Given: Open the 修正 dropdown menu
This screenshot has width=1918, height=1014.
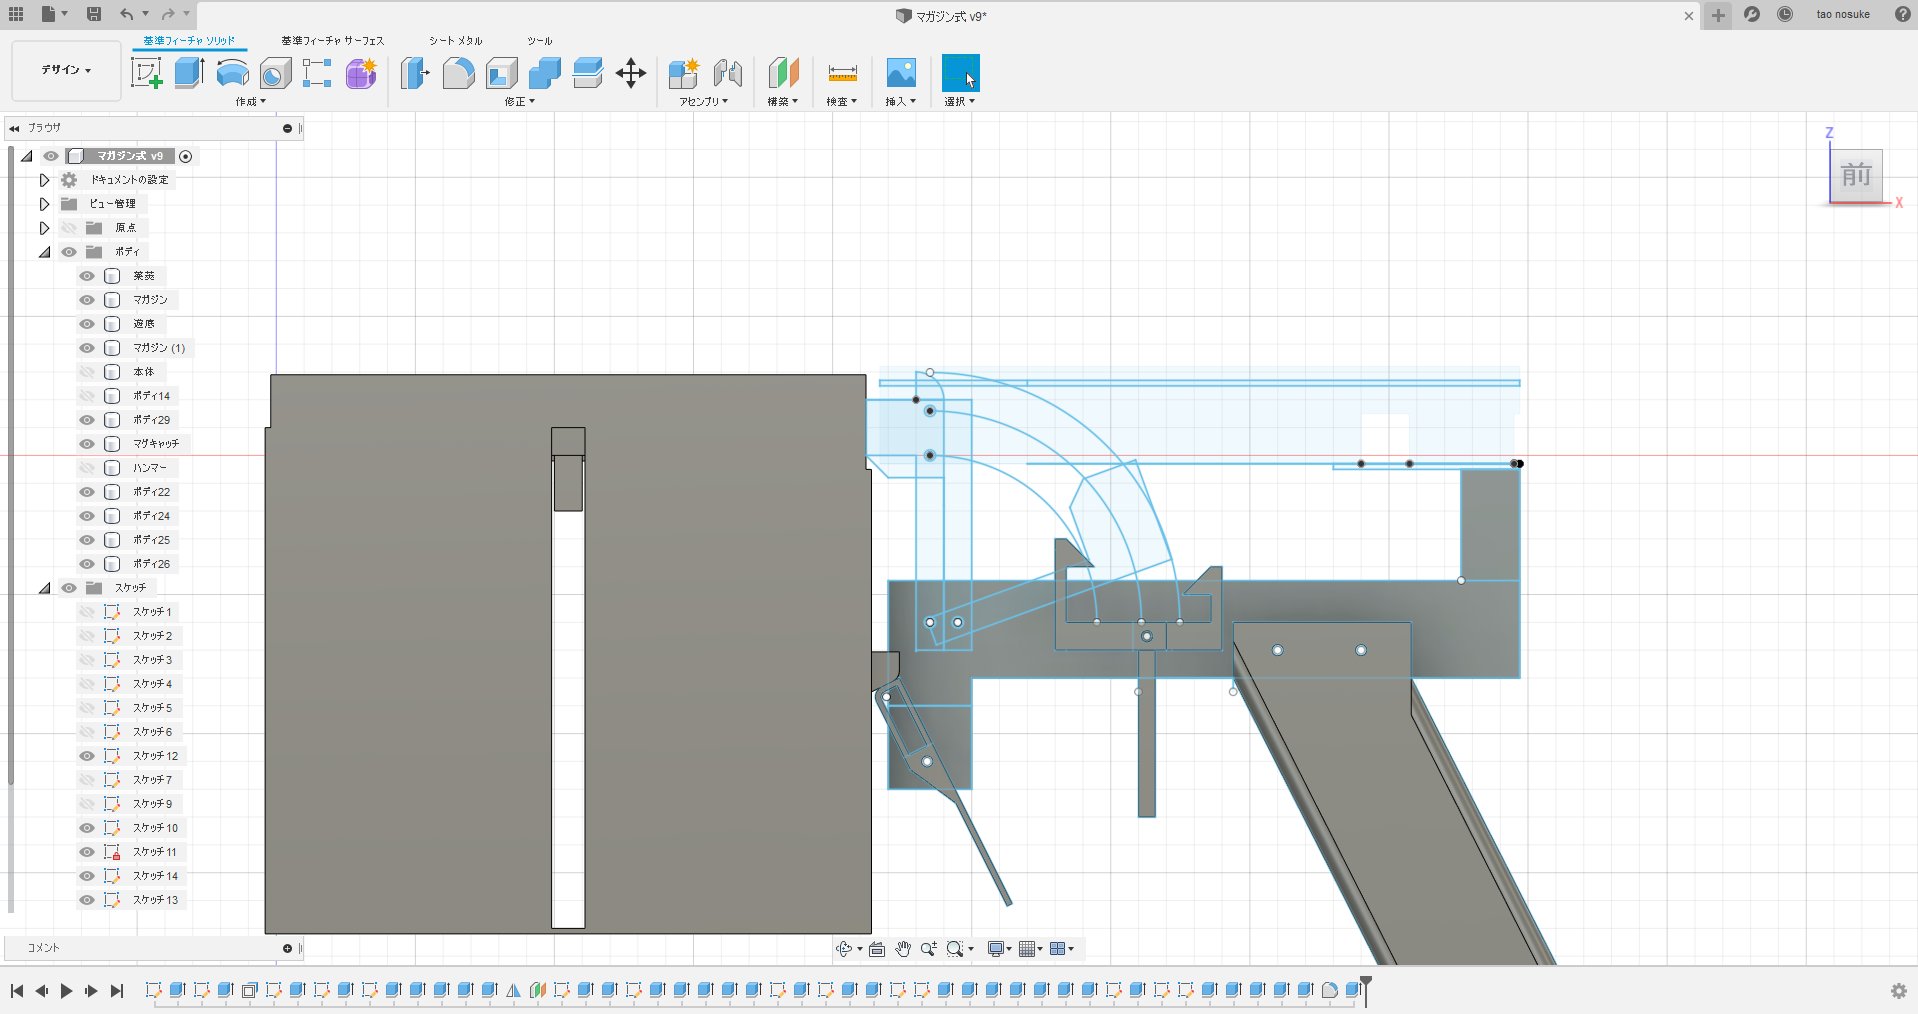Looking at the screenshot, I should (x=519, y=101).
